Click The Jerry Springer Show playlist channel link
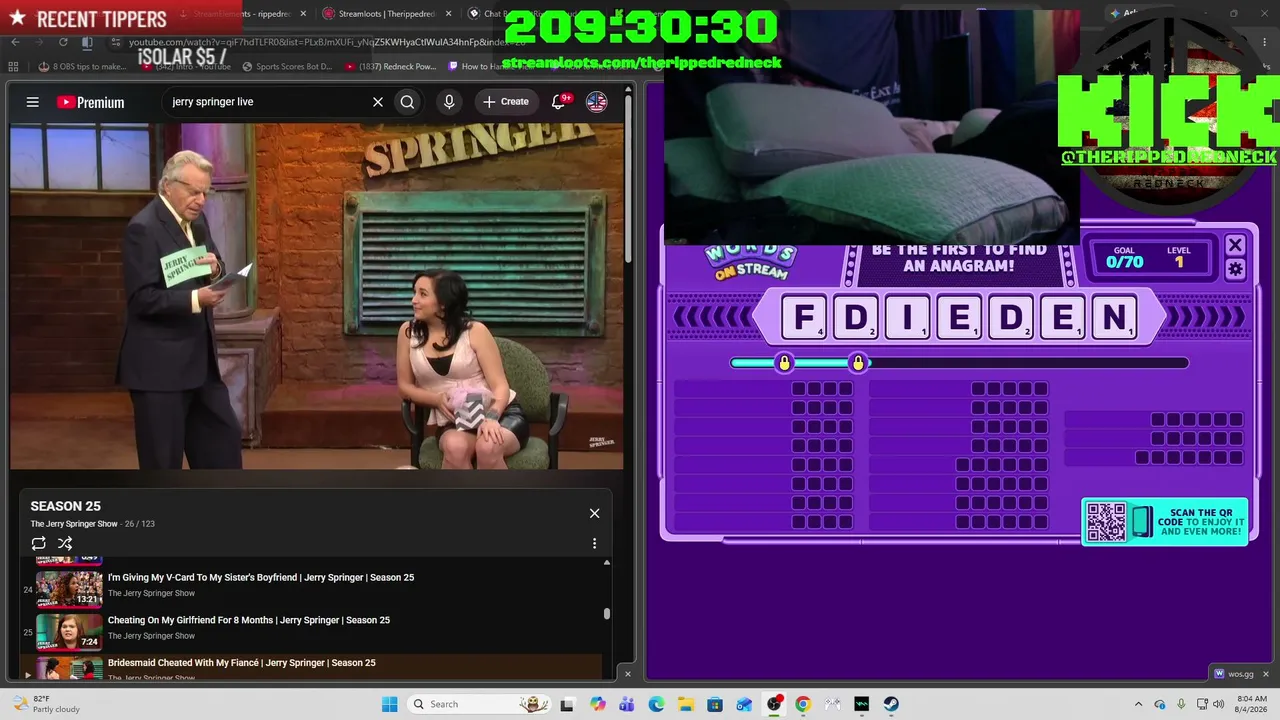 74,524
